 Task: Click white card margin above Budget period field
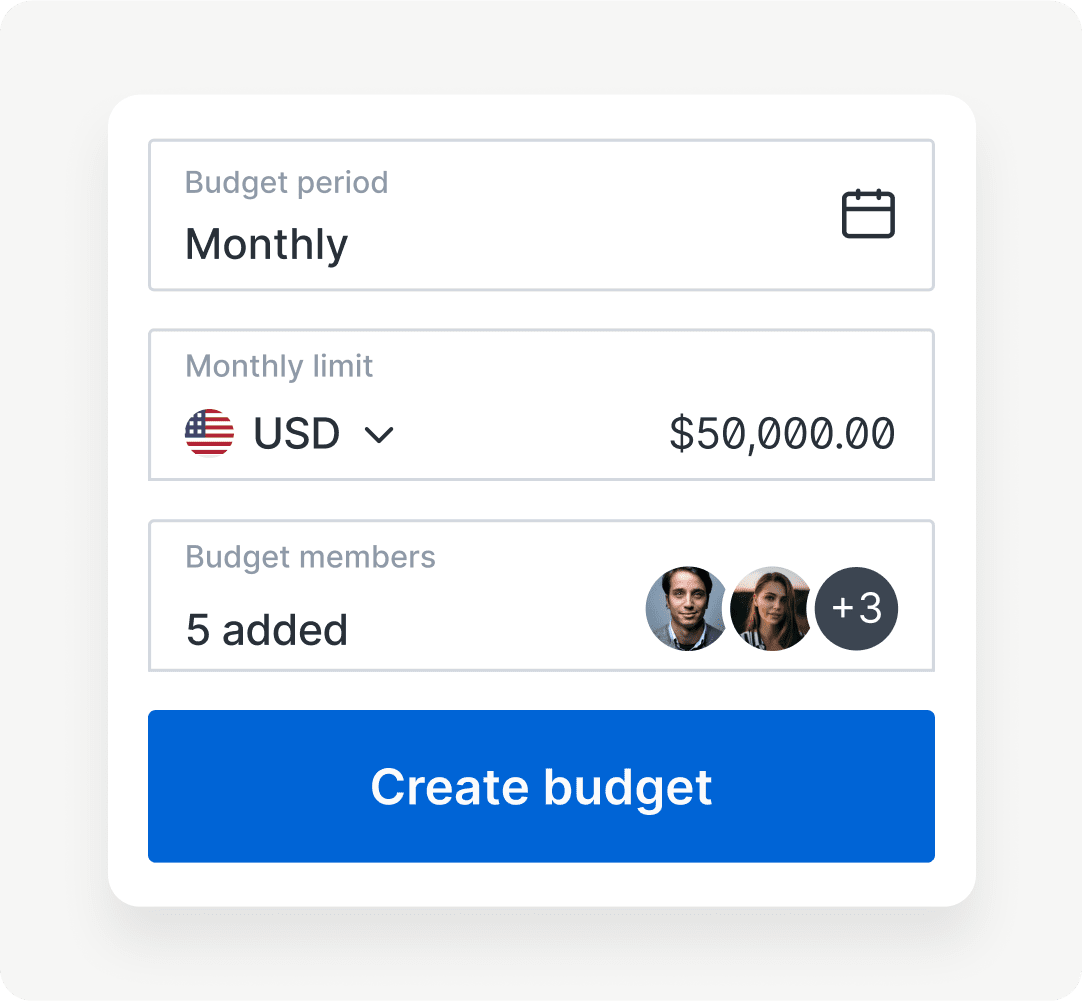[x=540, y=117]
